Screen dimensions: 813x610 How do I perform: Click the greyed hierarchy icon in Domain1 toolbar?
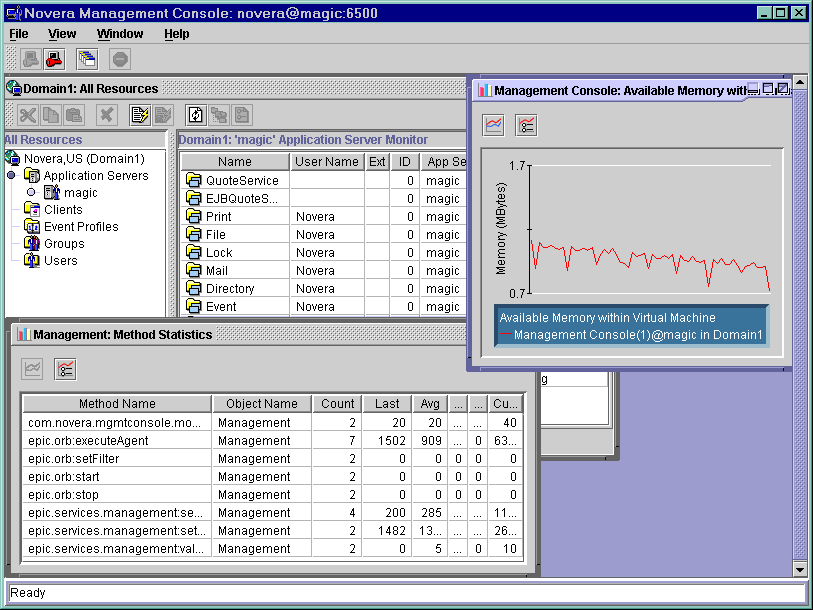(219, 115)
